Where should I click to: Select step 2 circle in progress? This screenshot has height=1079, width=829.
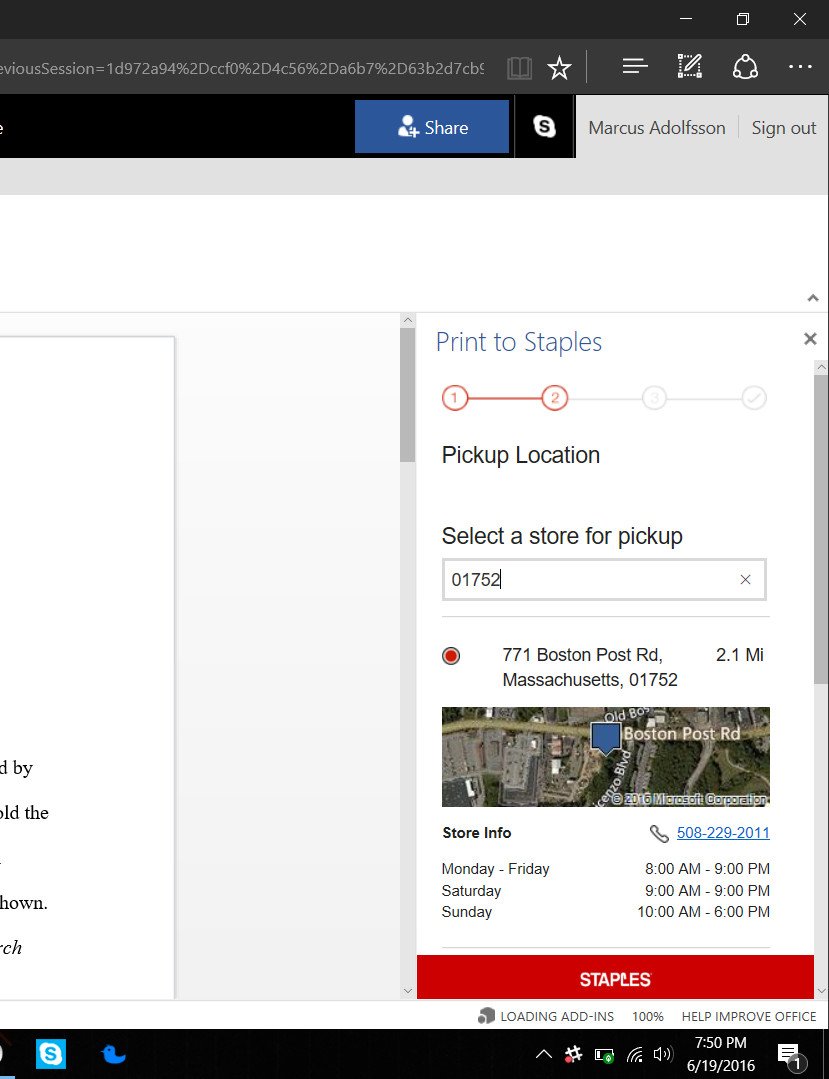coord(555,398)
